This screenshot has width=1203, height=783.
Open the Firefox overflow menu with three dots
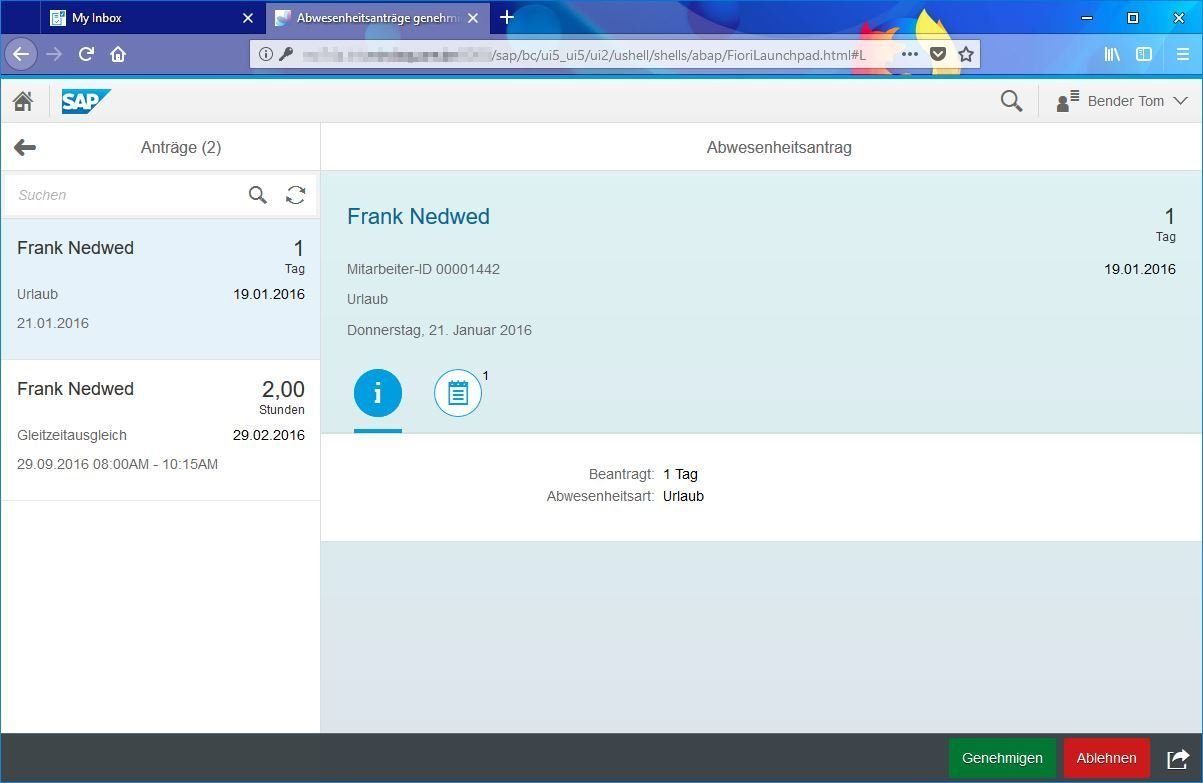(908, 54)
